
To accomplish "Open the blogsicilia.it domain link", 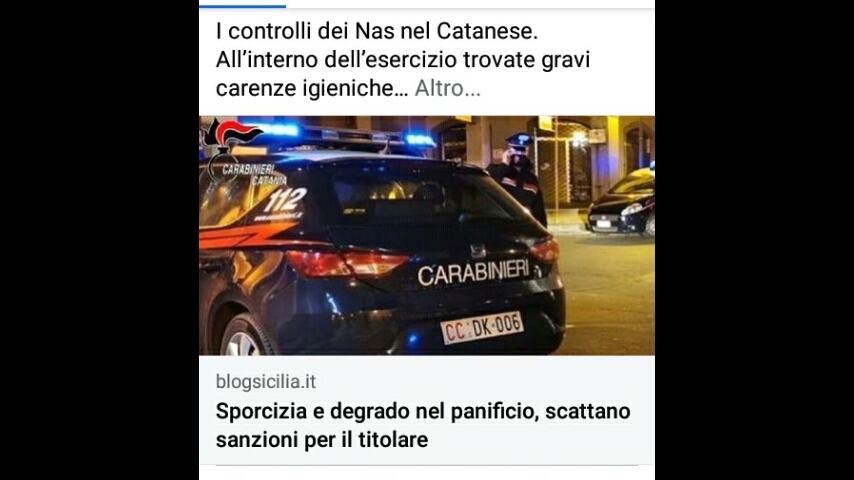I will tap(266, 381).
